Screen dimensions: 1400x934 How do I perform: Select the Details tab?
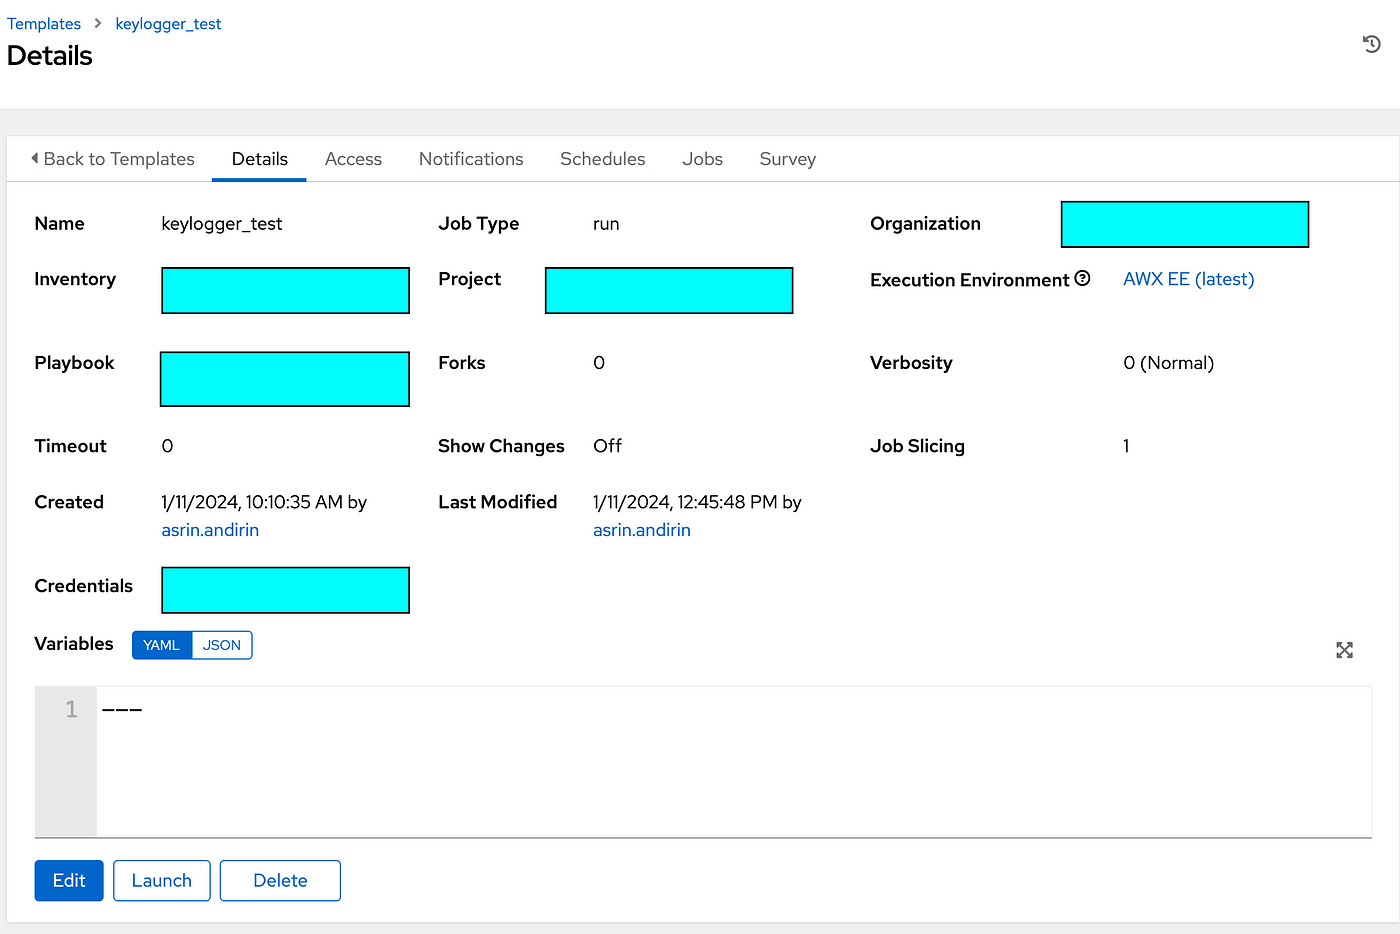pyautogui.click(x=259, y=159)
